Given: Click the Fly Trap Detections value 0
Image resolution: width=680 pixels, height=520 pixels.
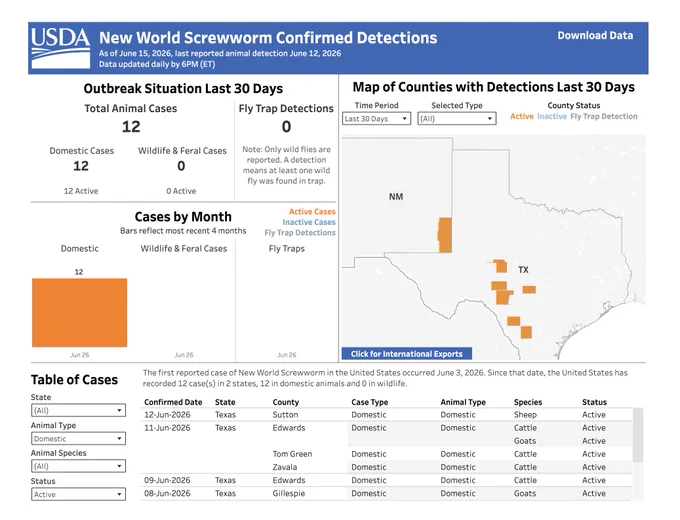Looking at the screenshot, I should [x=286, y=127].
